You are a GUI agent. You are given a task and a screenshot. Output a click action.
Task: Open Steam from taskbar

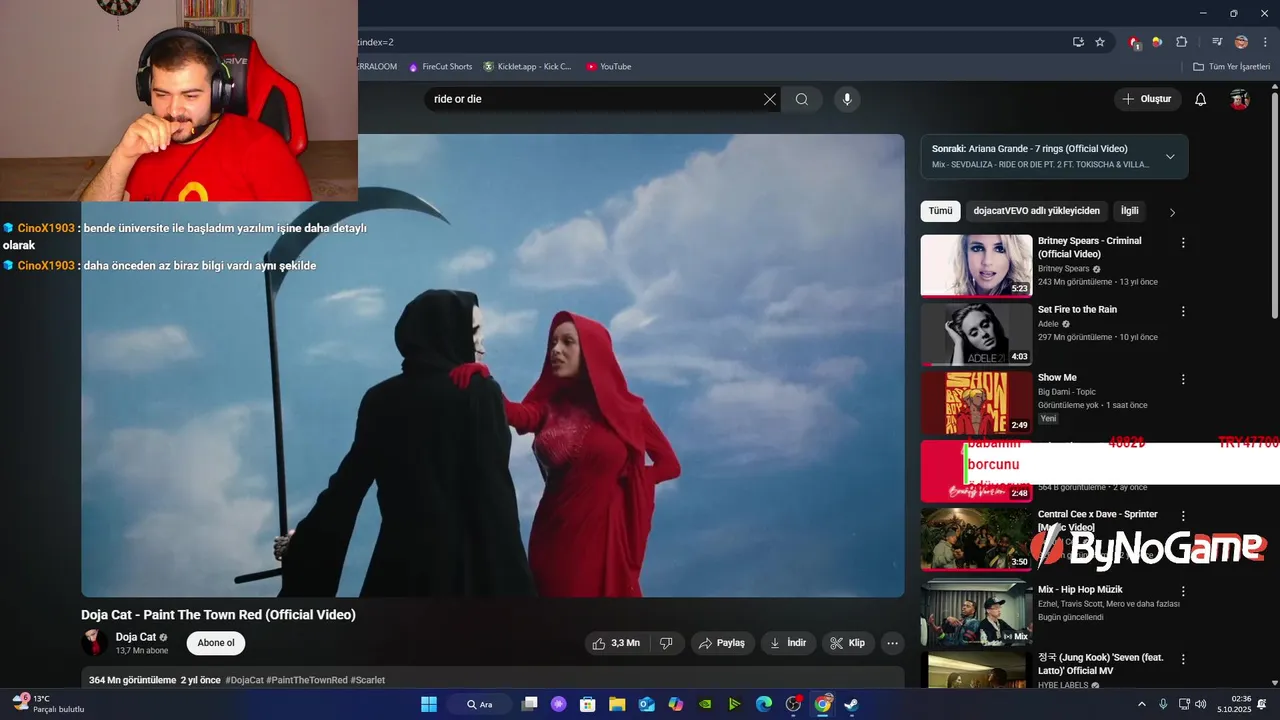851,704
